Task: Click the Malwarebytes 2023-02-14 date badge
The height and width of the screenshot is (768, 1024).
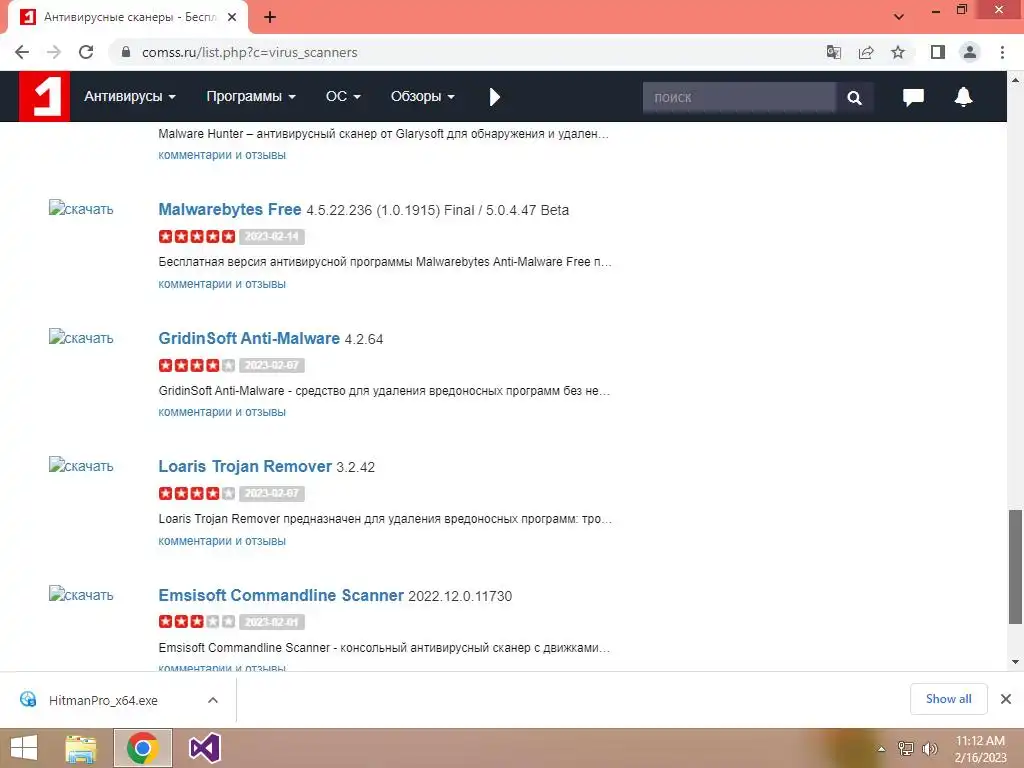Action: 272,236
